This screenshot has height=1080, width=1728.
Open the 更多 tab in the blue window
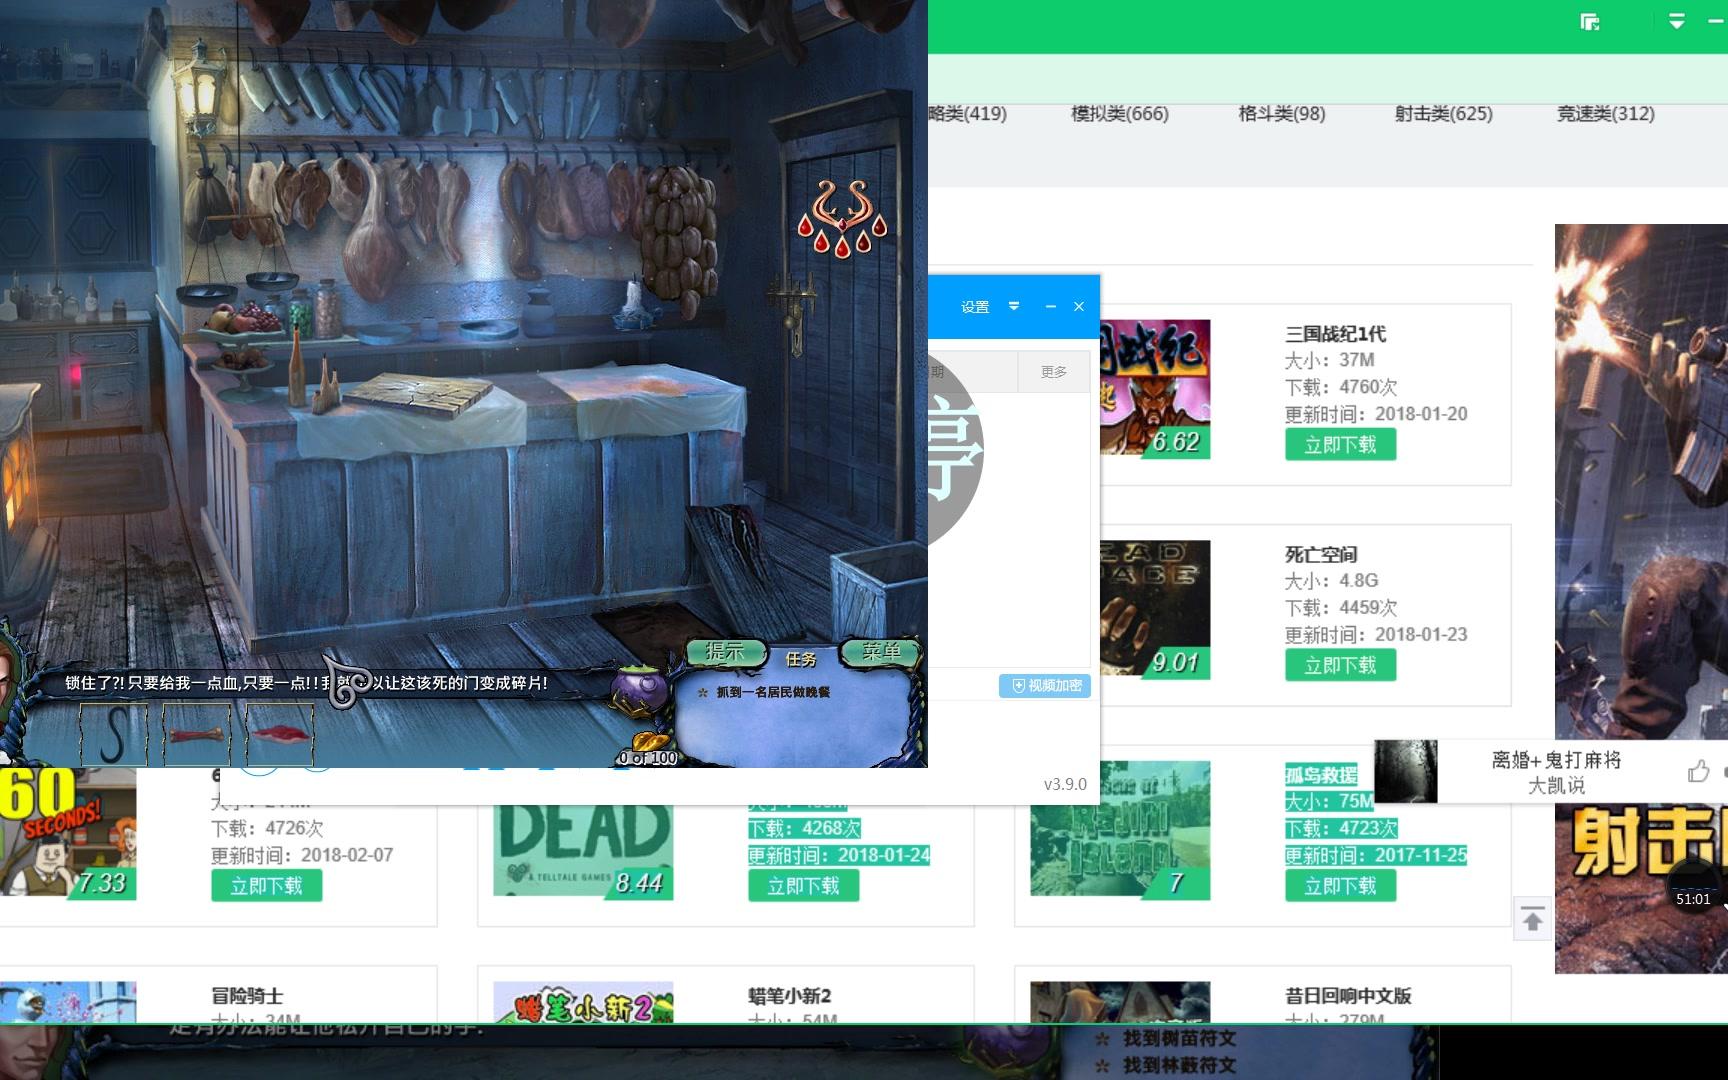pyautogui.click(x=1054, y=372)
